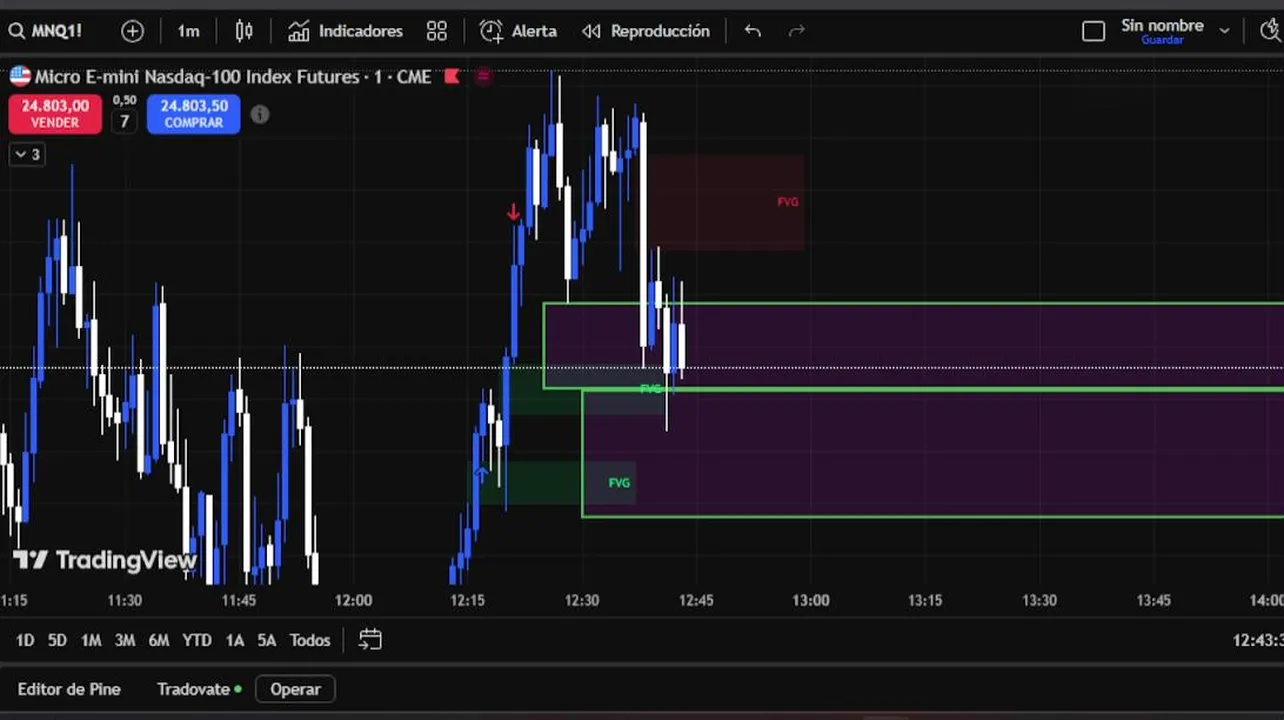Open symbol search for MNQ1!
1284x720 pixels.
tap(46, 31)
